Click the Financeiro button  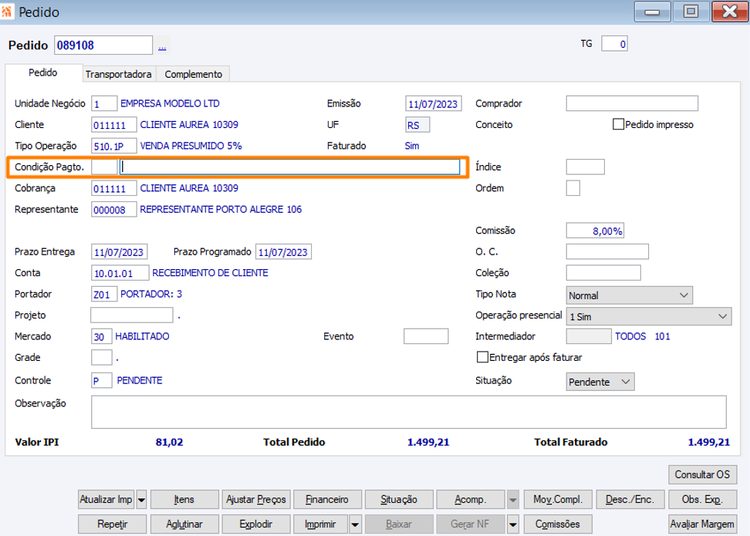tap(327, 500)
